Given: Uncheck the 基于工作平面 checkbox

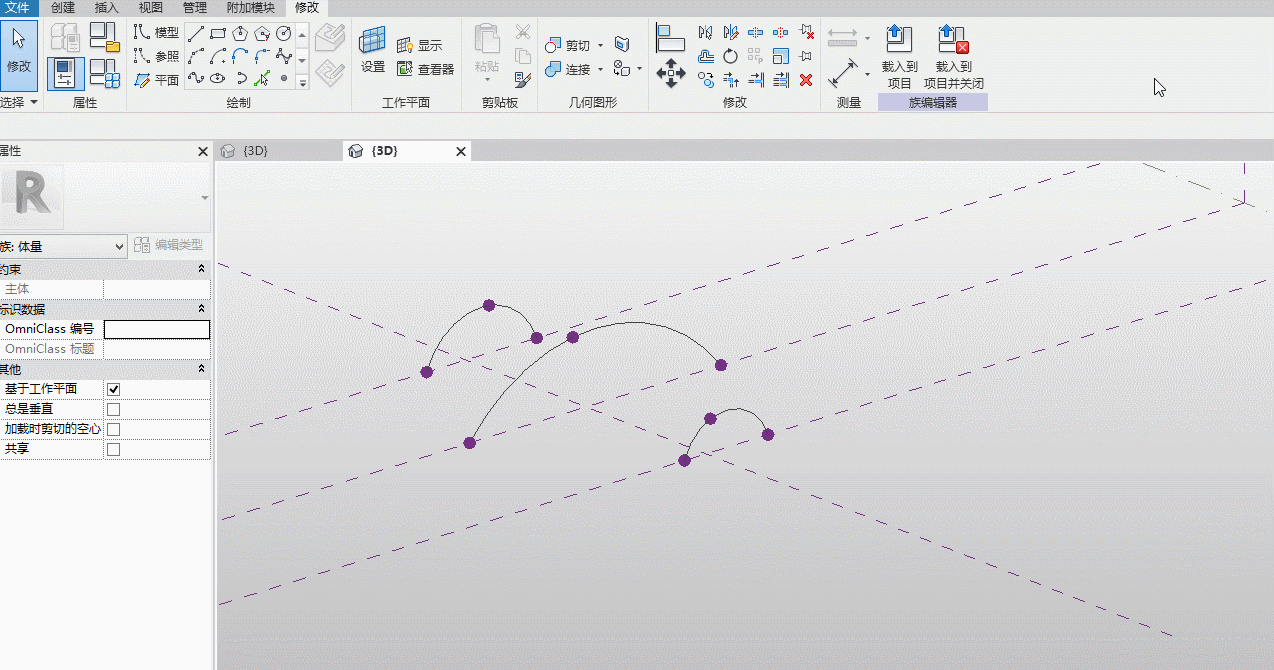Looking at the screenshot, I should coord(114,389).
